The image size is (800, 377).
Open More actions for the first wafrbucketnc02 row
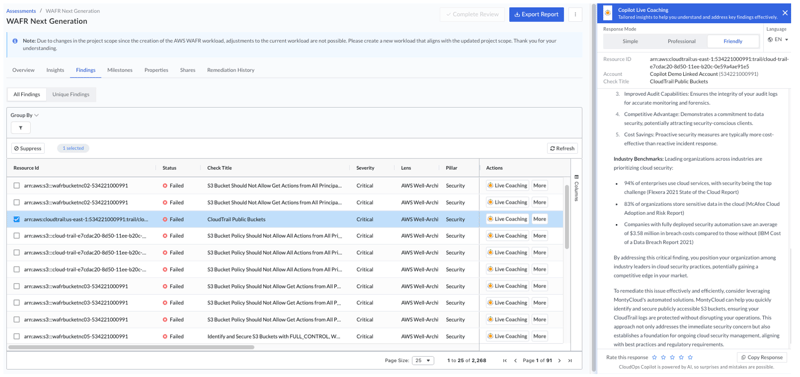[x=539, y=186]
